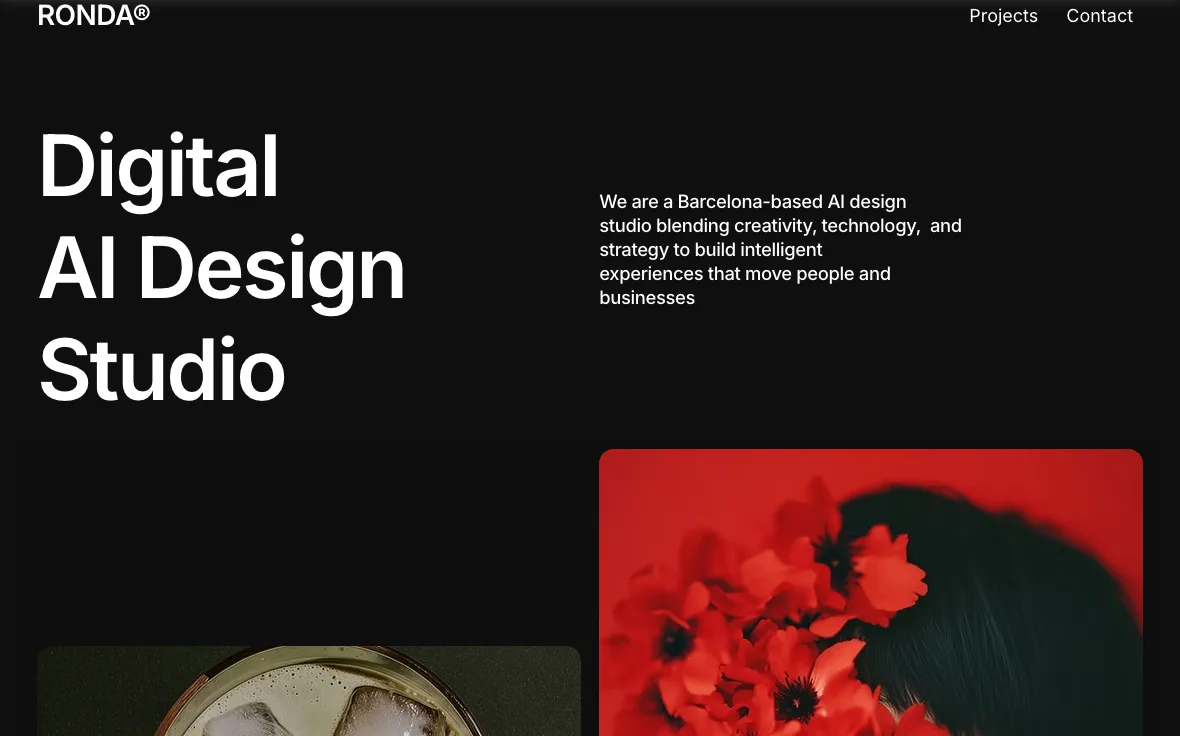Open the red flowers project image
Image resolution: width=1180 pixels, height=736 pixels.
pos(871,592)
